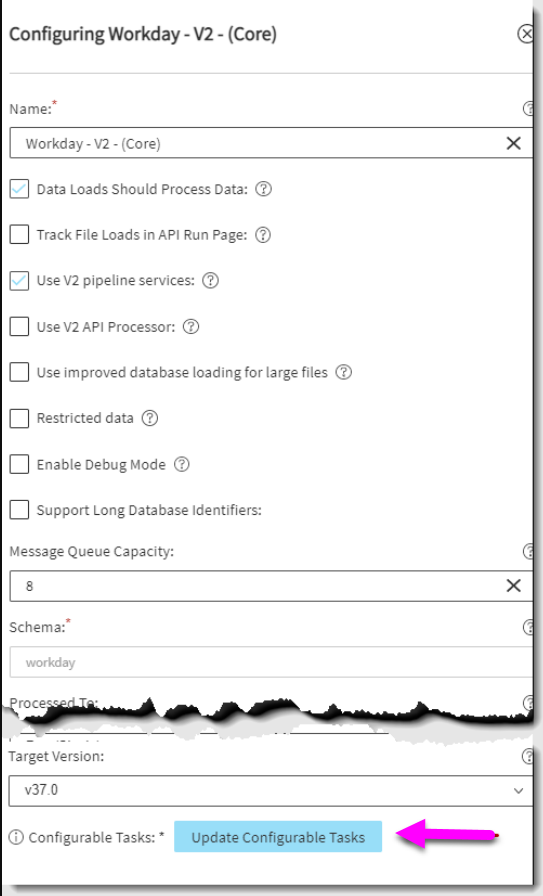Click help icon beside Use V2 pipeline services
This screenshot has height=896, width=543.
pos(210,280)
